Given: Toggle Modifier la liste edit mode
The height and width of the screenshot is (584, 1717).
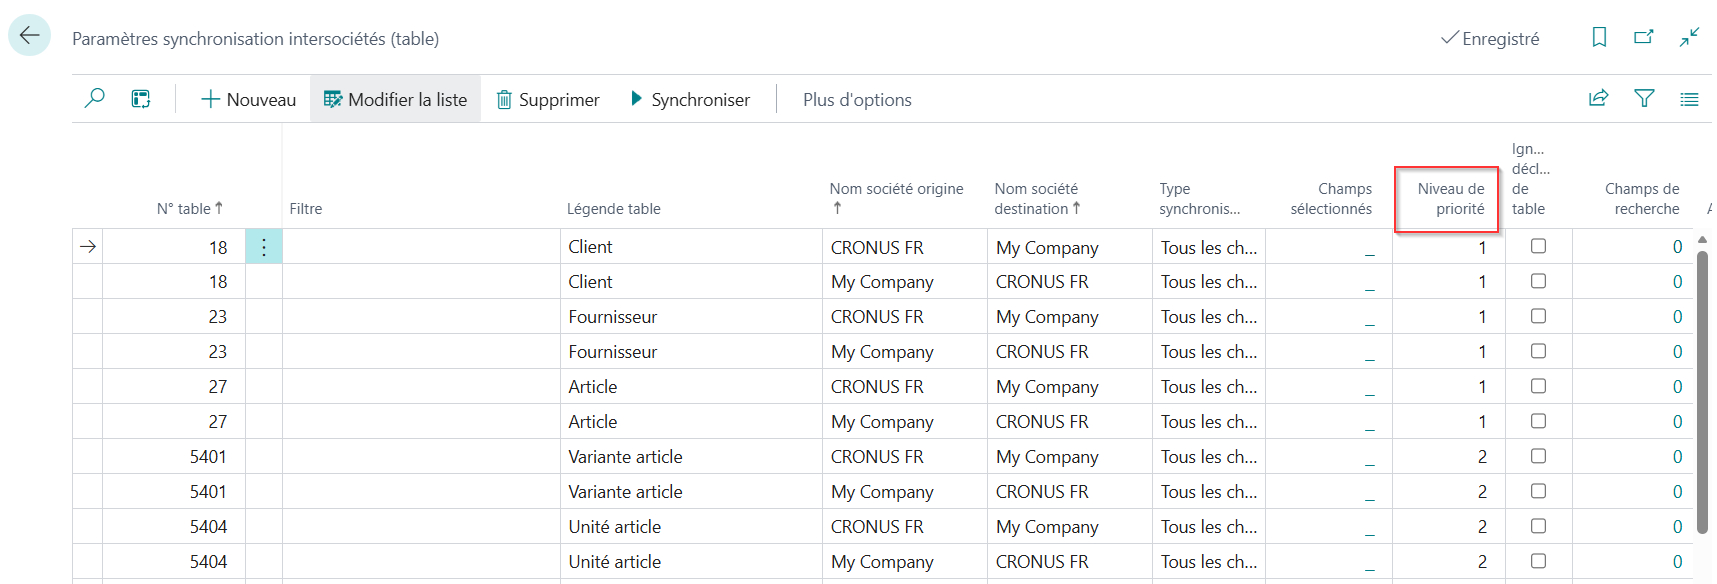Looking at the screenshot, I should pos(395,99).
